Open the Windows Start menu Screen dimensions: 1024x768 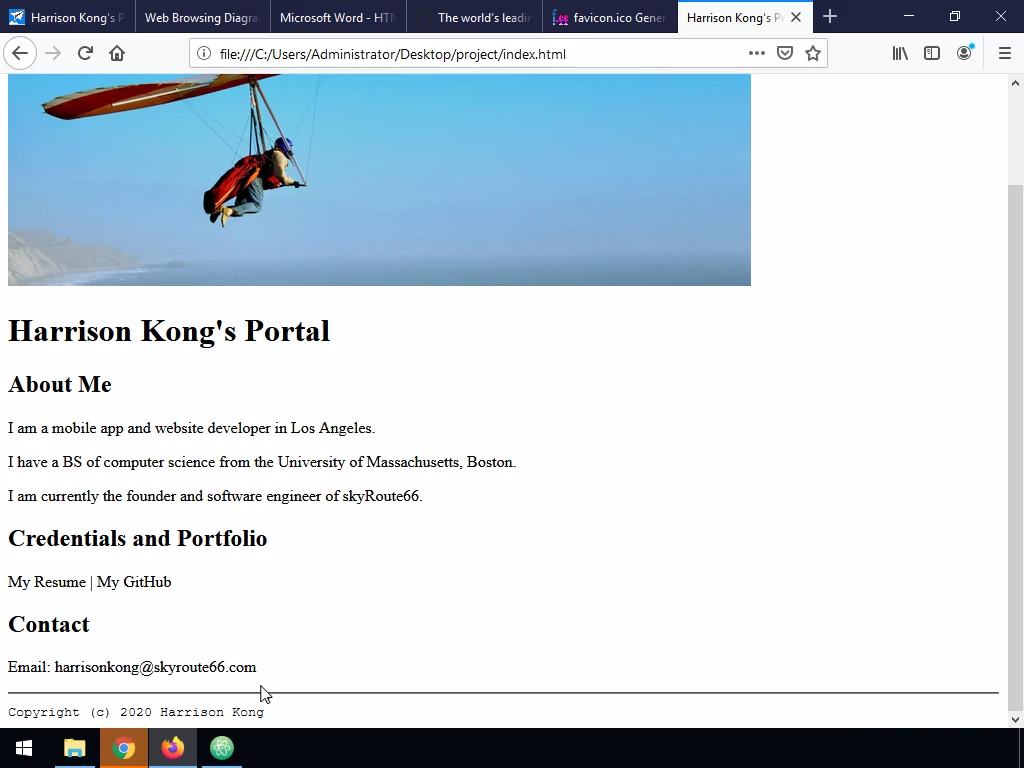[24, 748]
